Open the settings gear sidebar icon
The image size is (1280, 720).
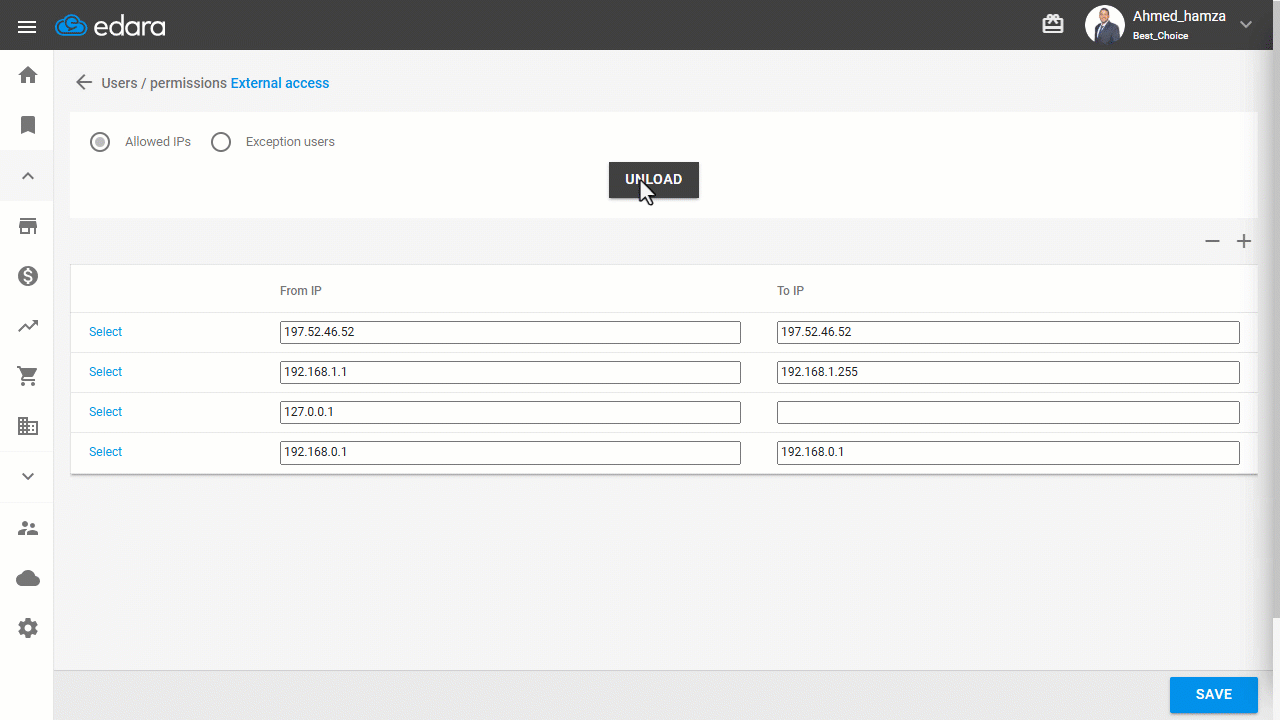(28, 628)
